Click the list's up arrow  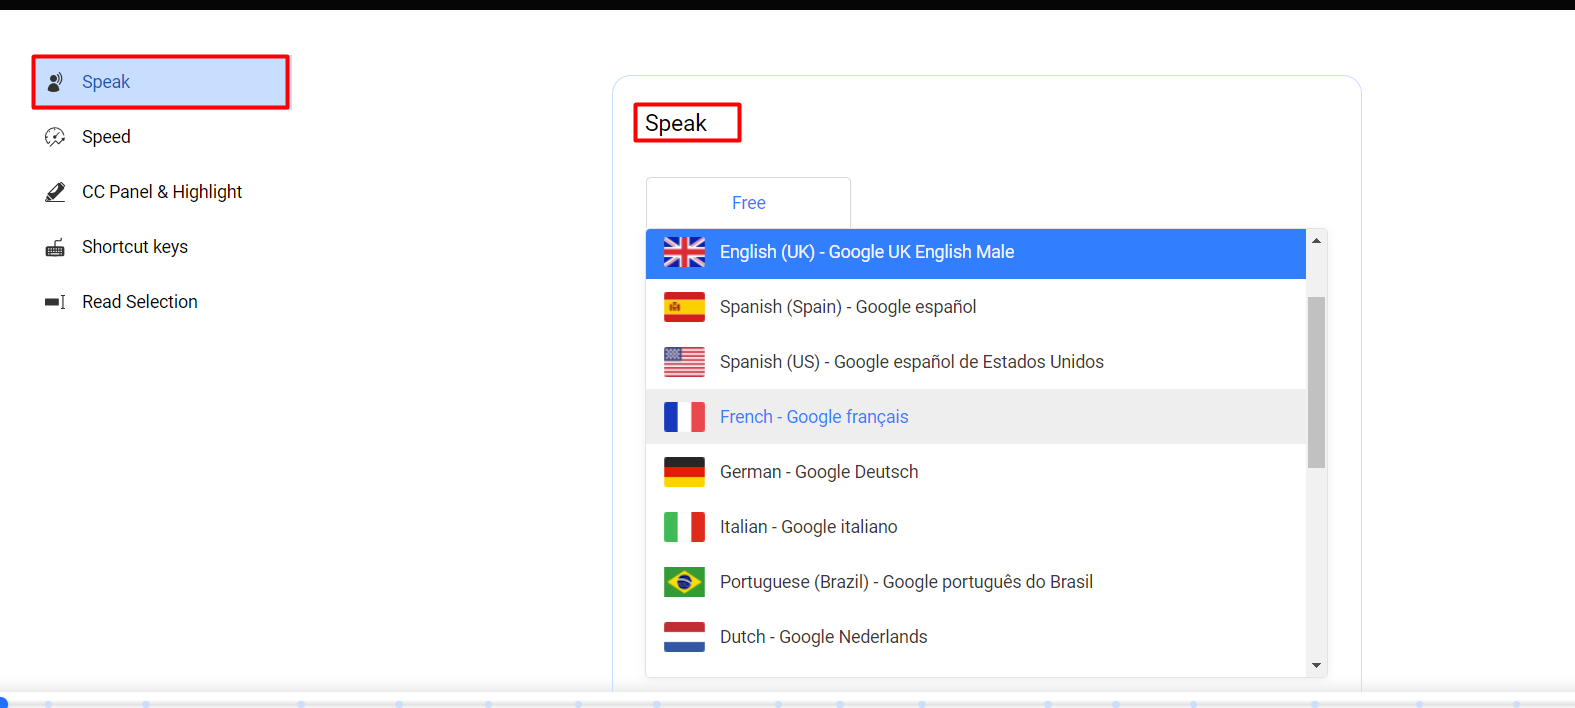click(x=1316, y=241)
